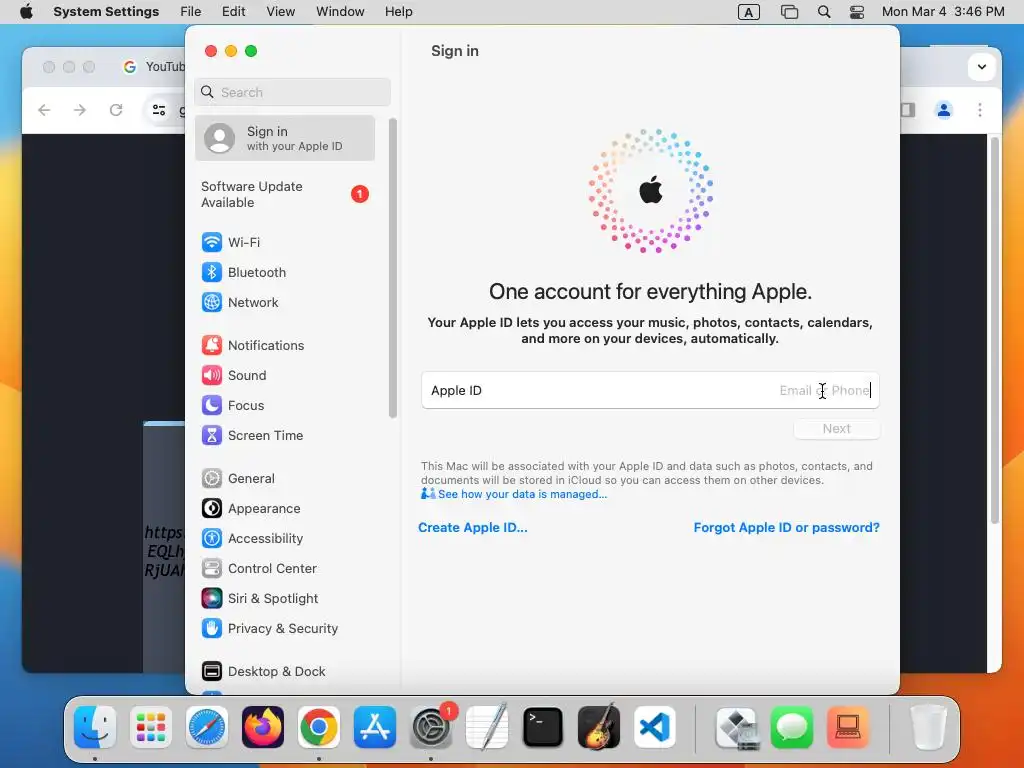This screenshot has height=768, width=1024.
Task: Open Chrome three-dot menu
Action: (980, 110)
